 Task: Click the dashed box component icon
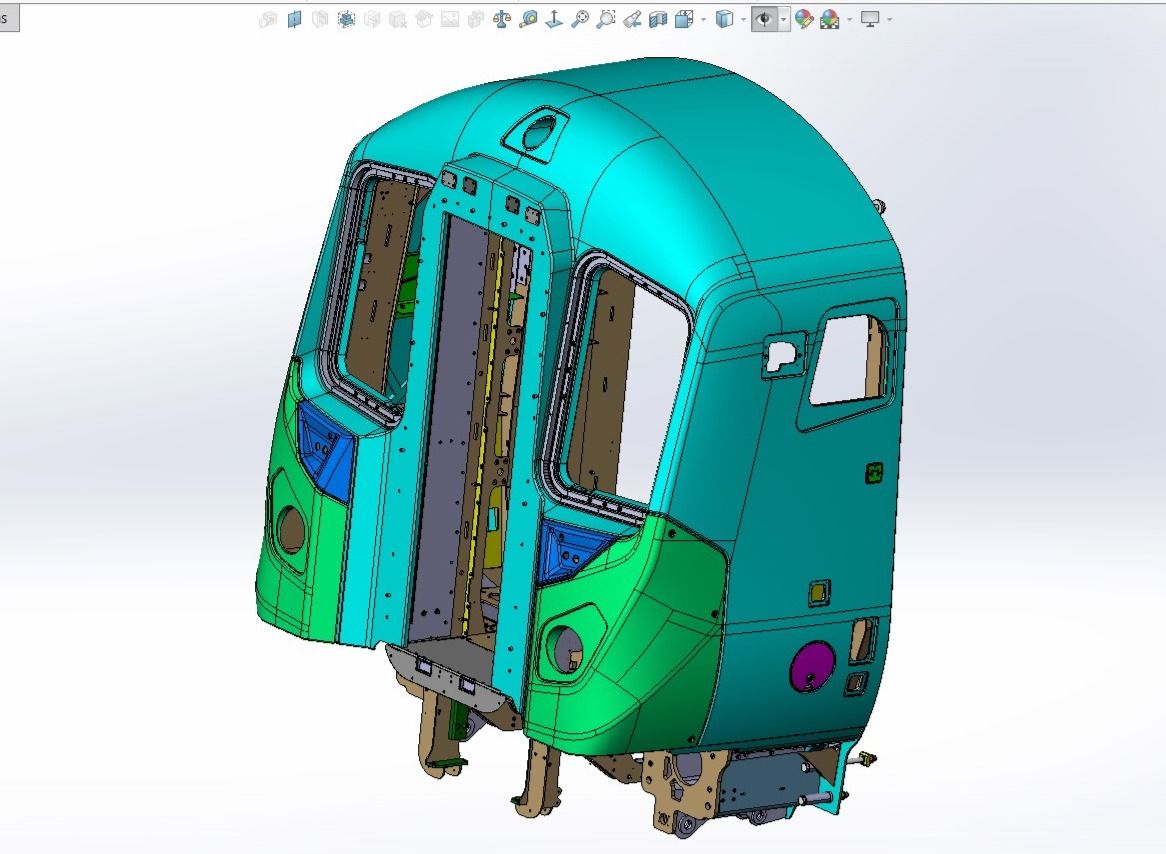[346, 19]
